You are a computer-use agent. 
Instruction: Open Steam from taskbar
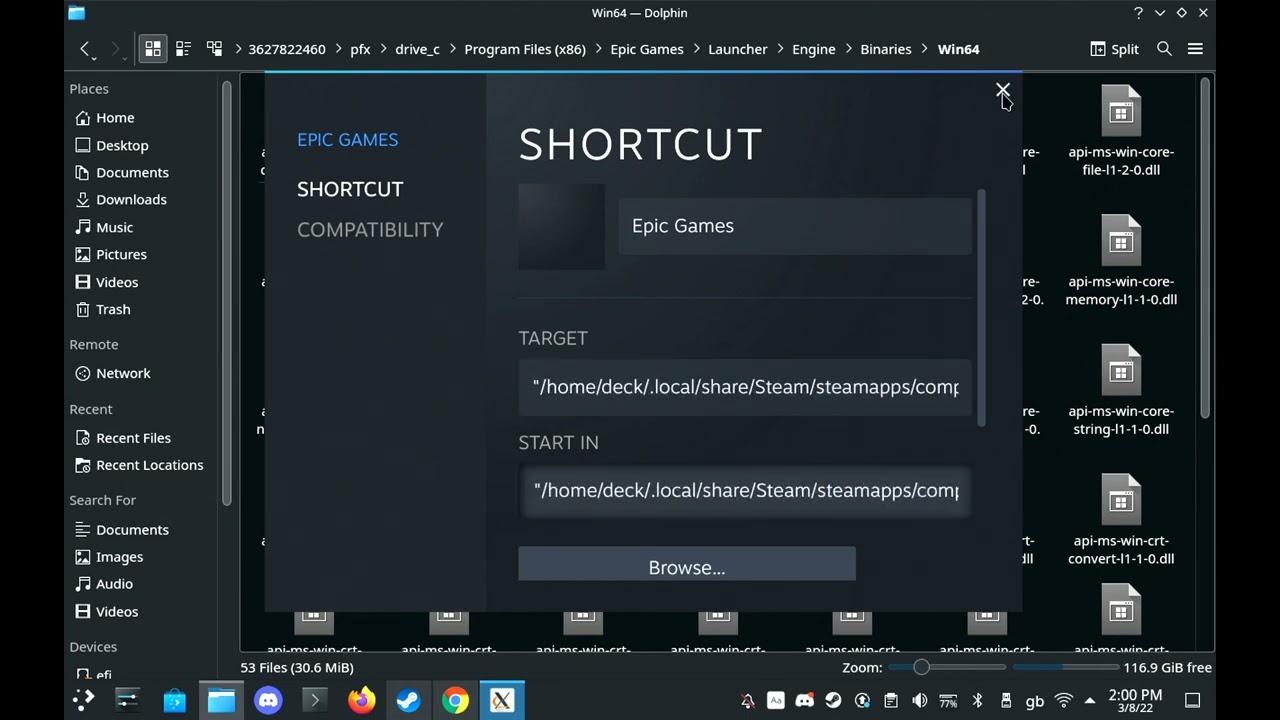408,700
